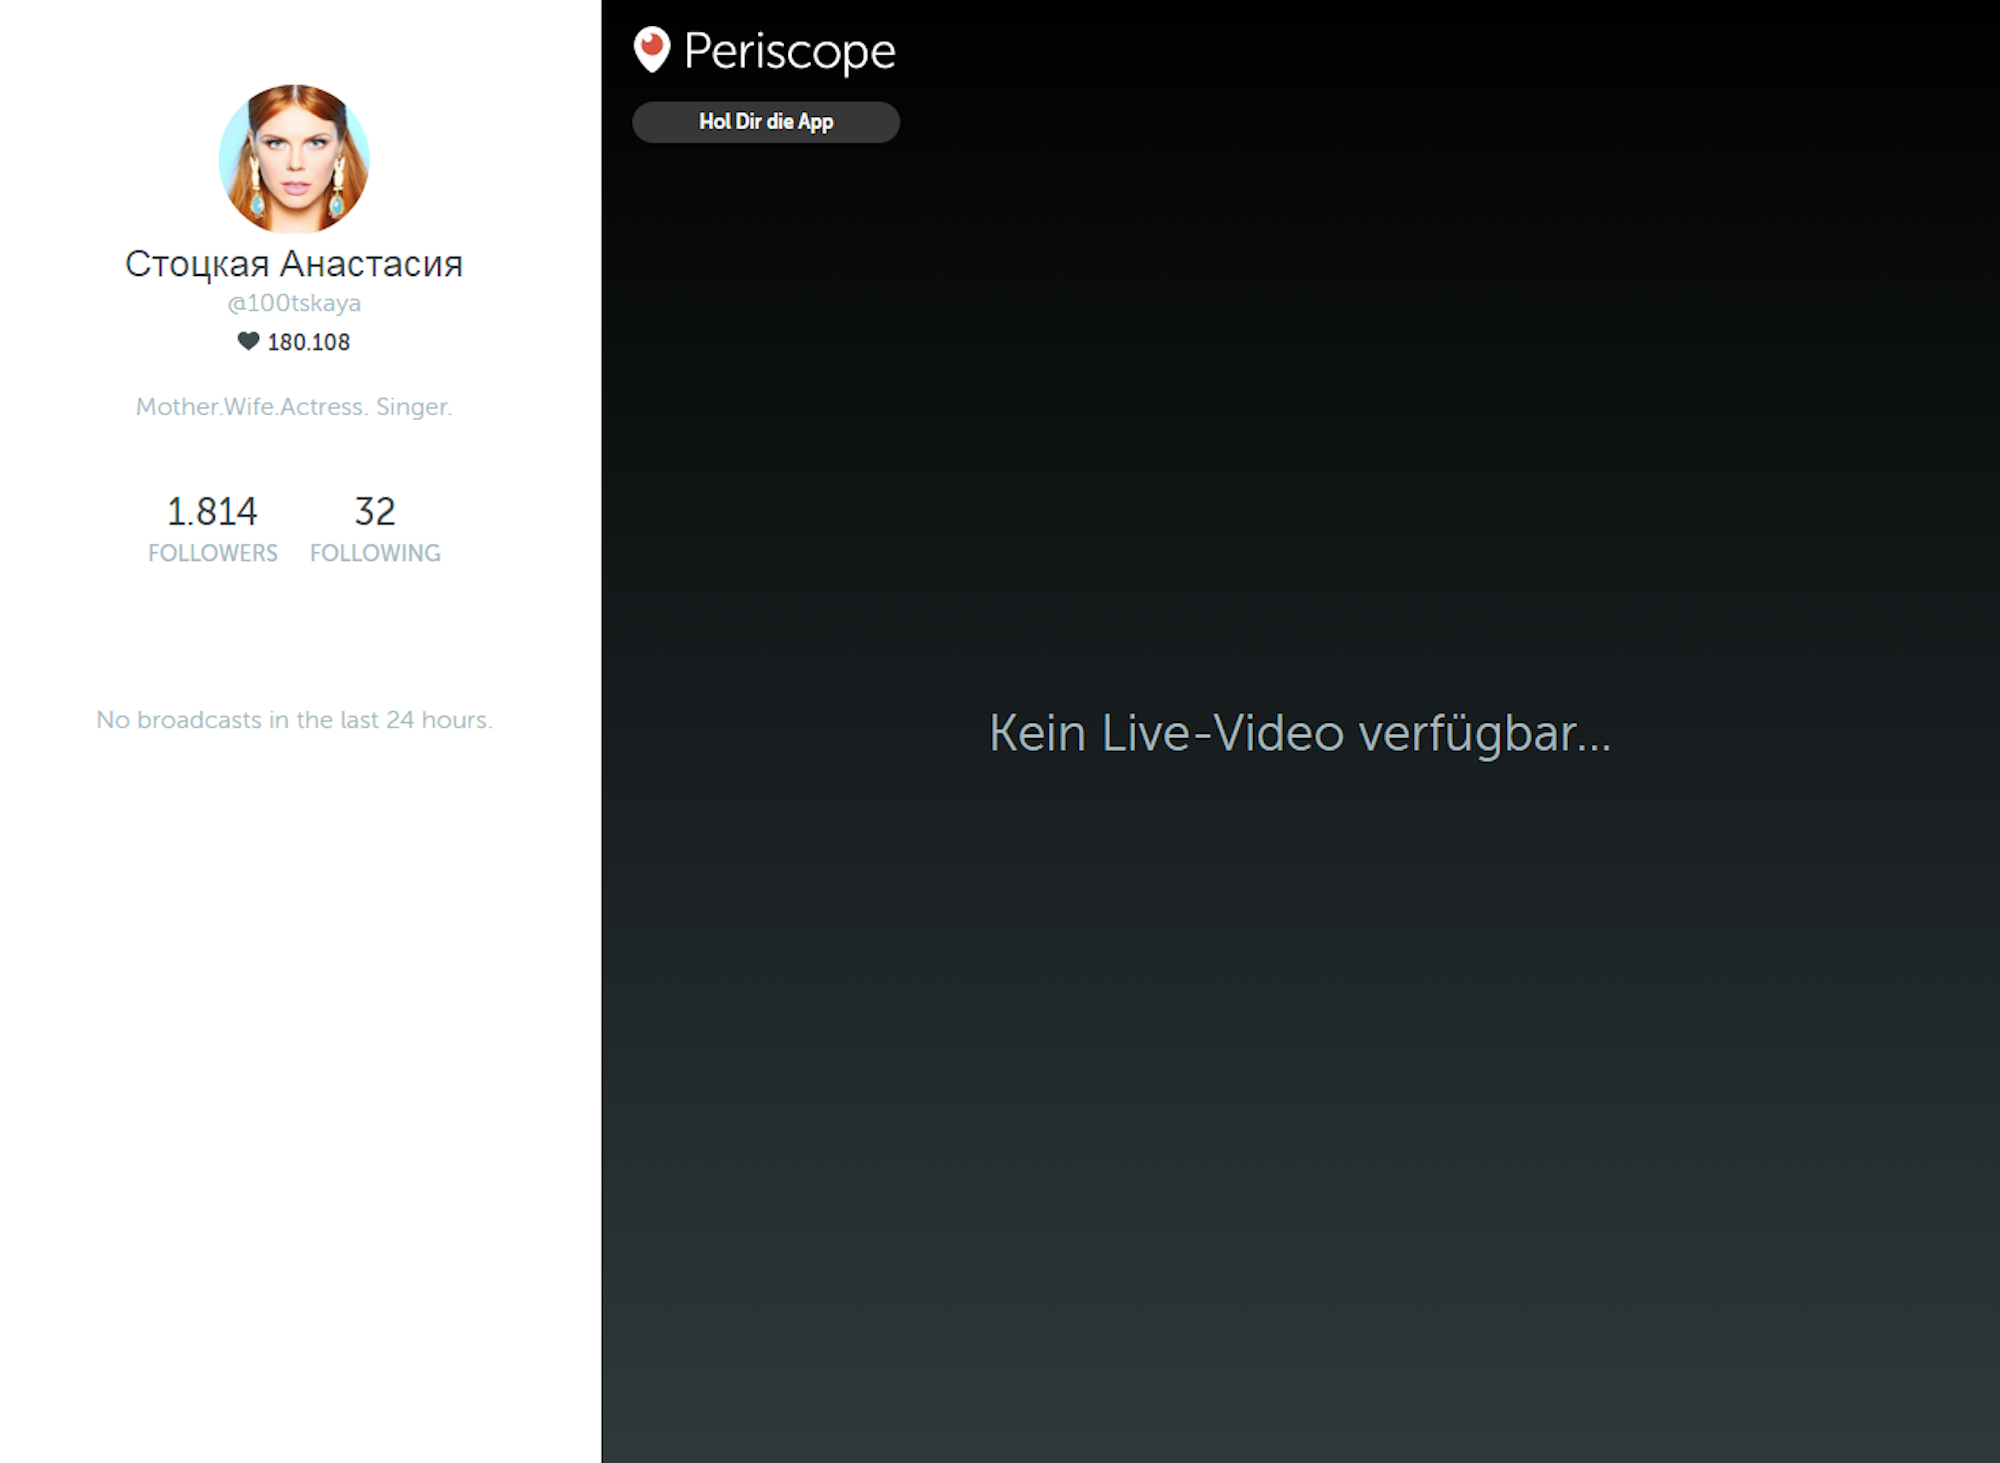Screen dimensions: 2000x1463
Task: Open the FOLLOWING label
Action: click(x=375, y=553)
